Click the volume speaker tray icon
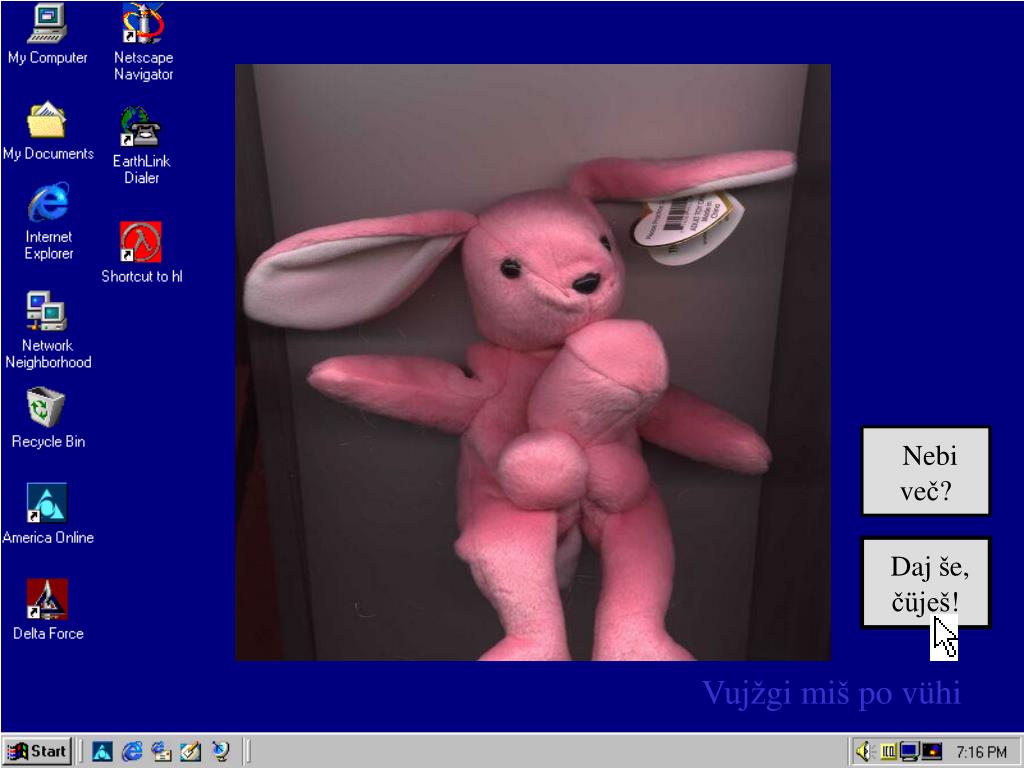Image resolution: width=1024 pixels, height=768 pixels. click(864, 752)
